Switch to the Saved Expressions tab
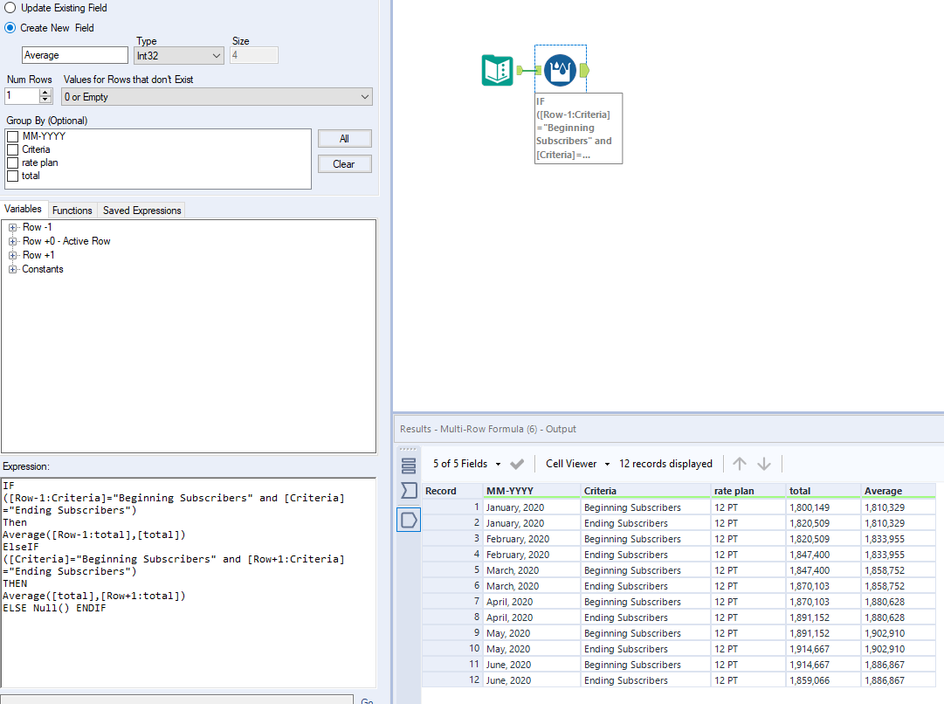944x704 pixels. [142, 210]
